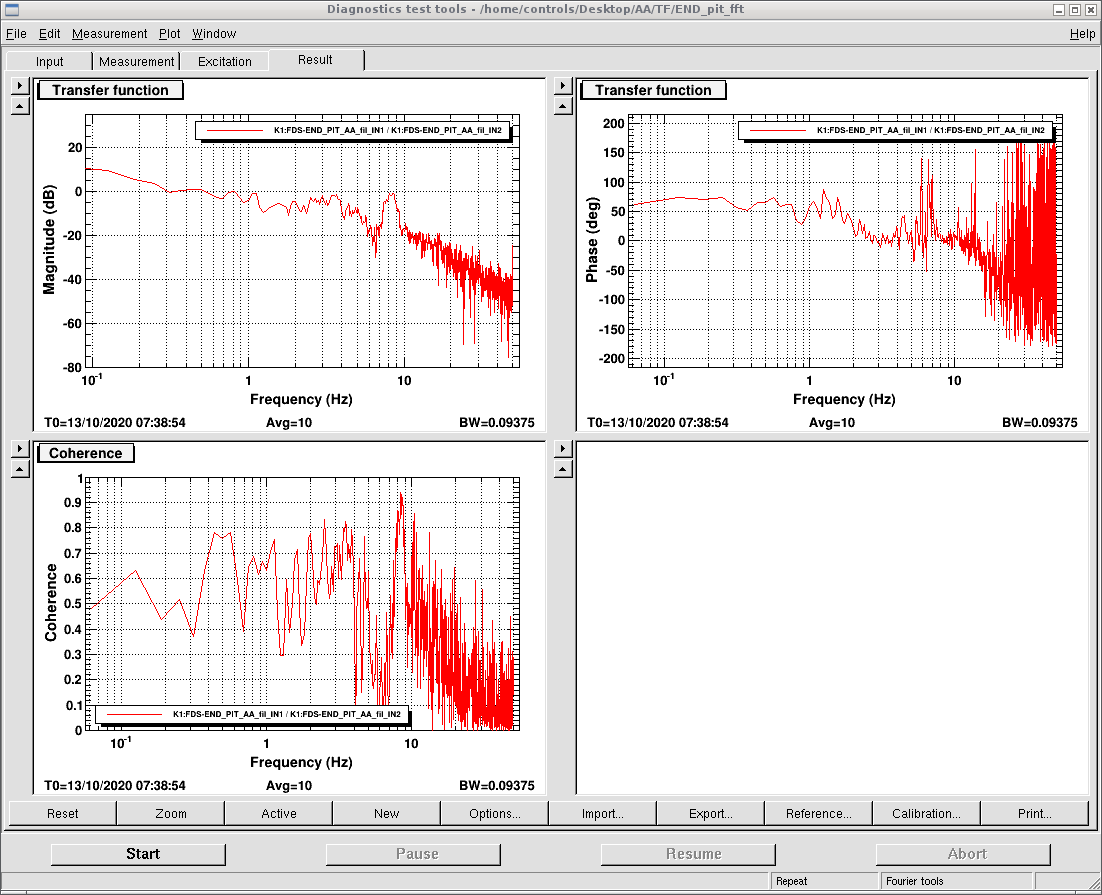Click the Reset plot button

click(63, 813)
